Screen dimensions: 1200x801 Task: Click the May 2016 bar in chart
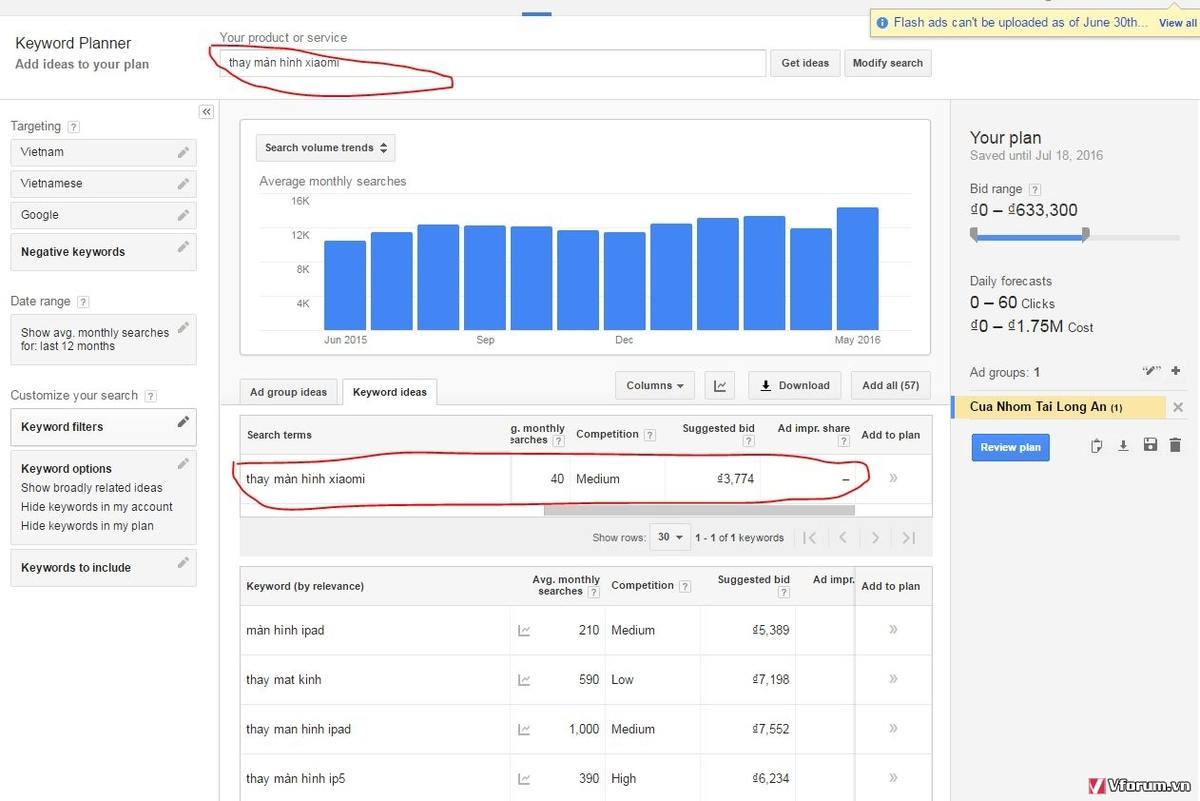(x=857, y=268)
